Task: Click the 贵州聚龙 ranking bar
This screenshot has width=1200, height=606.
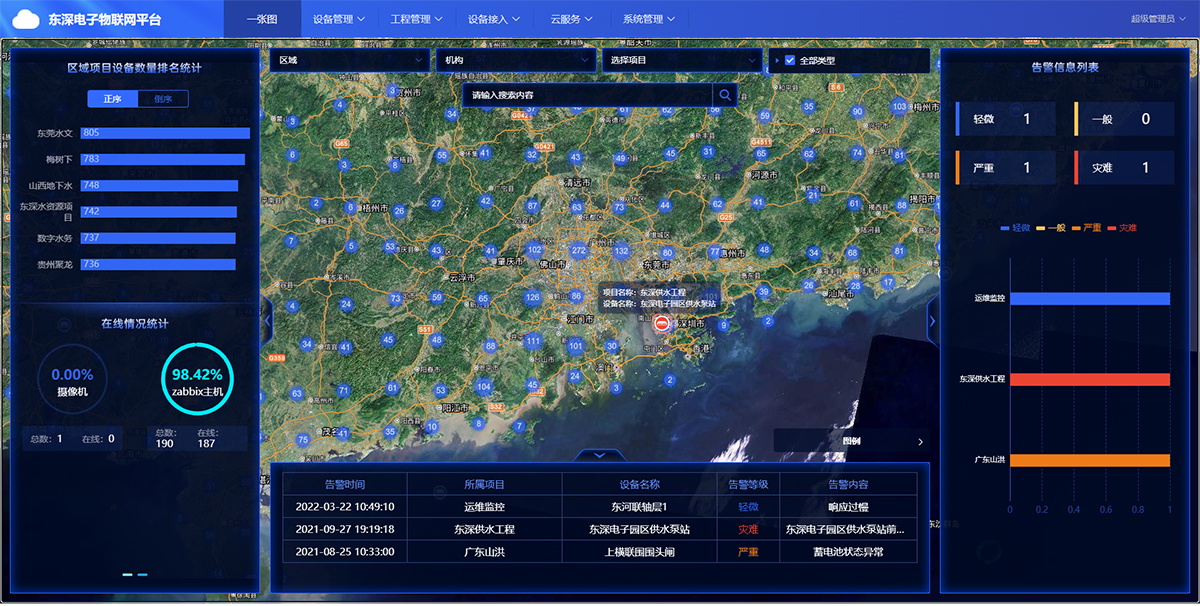Action: [x=158, y=264]
